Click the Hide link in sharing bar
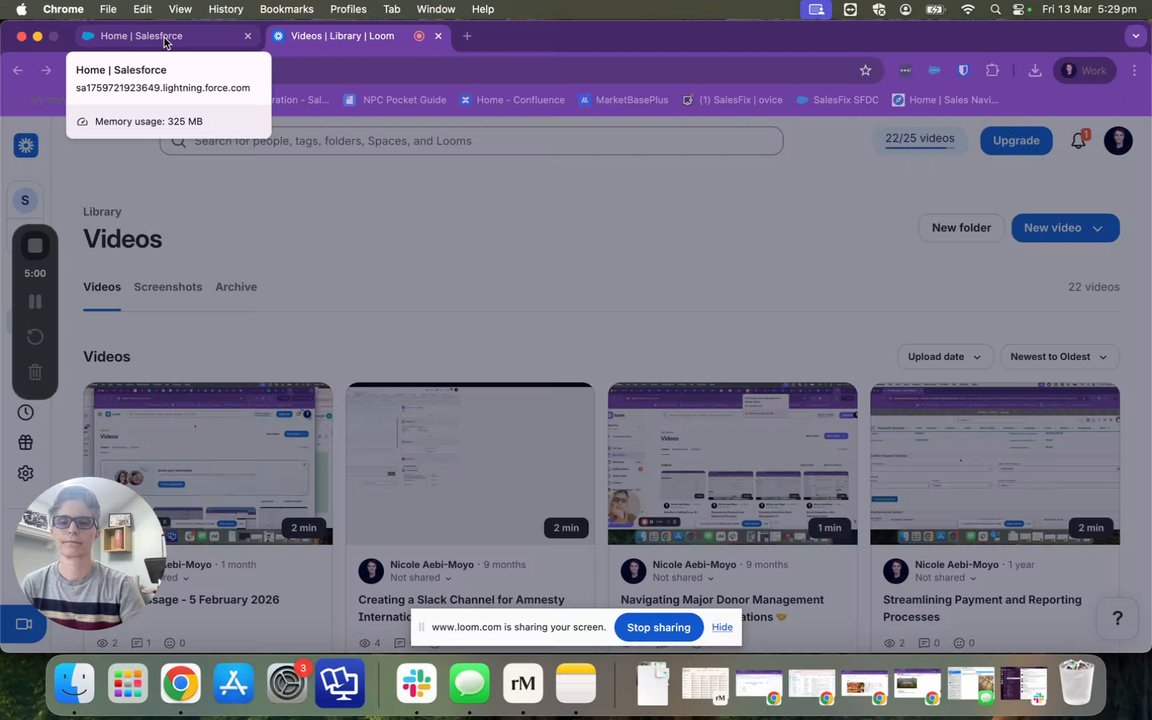This screenshot has height=720, width=1152. coord(722,627)
